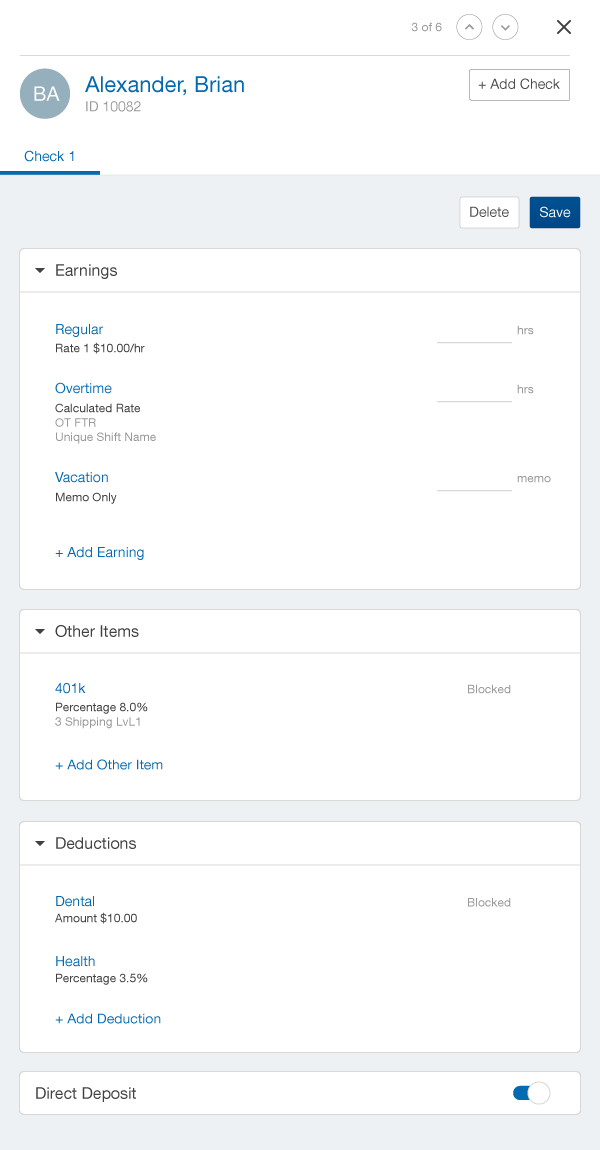Collapse the Earnings section

[x=40, y=270]
